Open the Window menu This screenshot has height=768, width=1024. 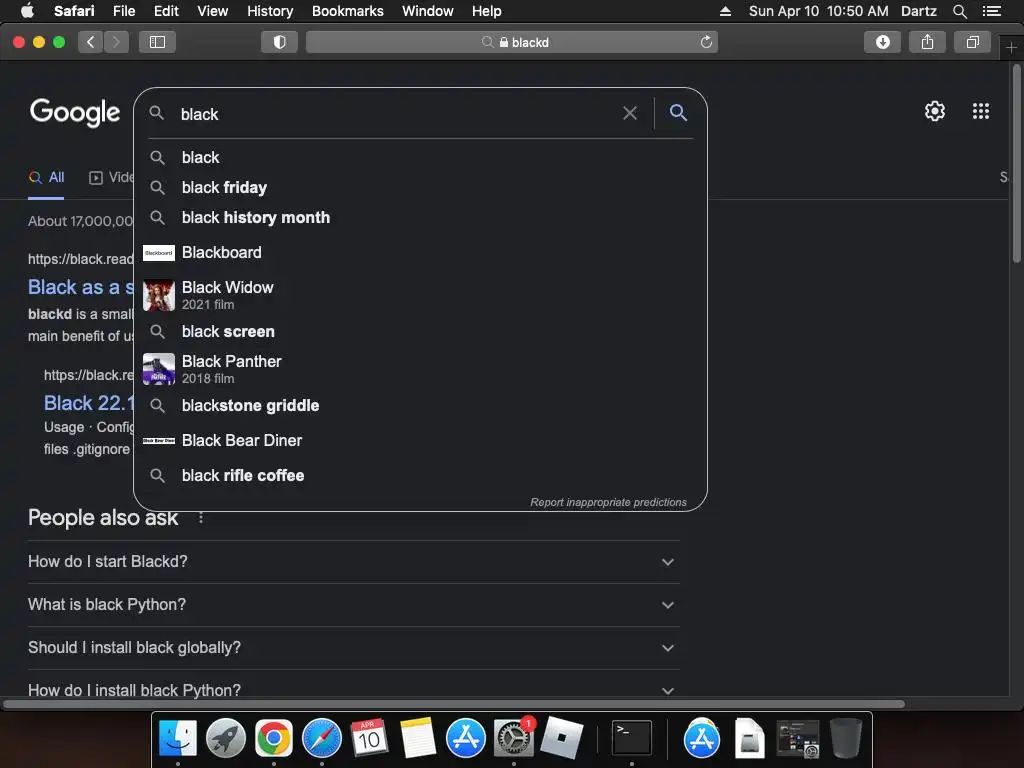[428, 11]
